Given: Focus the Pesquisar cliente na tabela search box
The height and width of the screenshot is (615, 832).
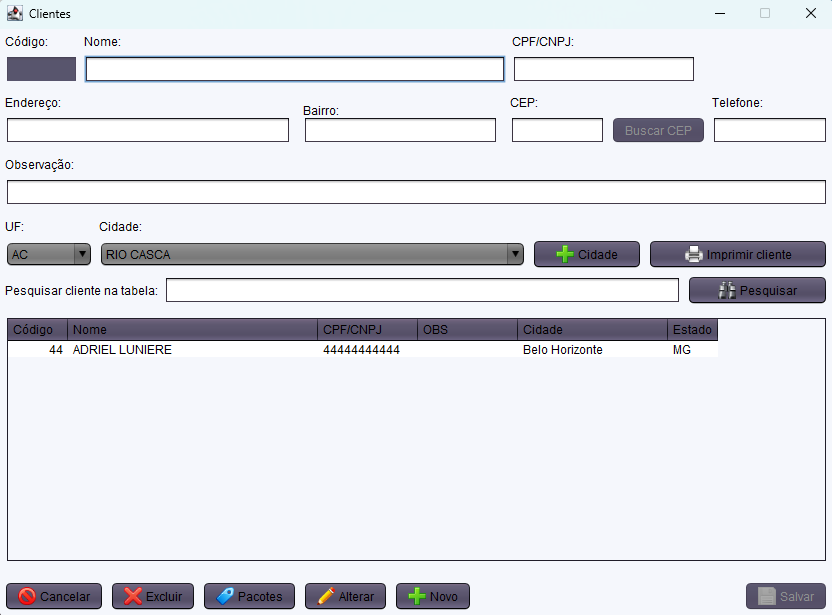Looking at the screenshot, I should pyautogui.click(x=422, y=290).
